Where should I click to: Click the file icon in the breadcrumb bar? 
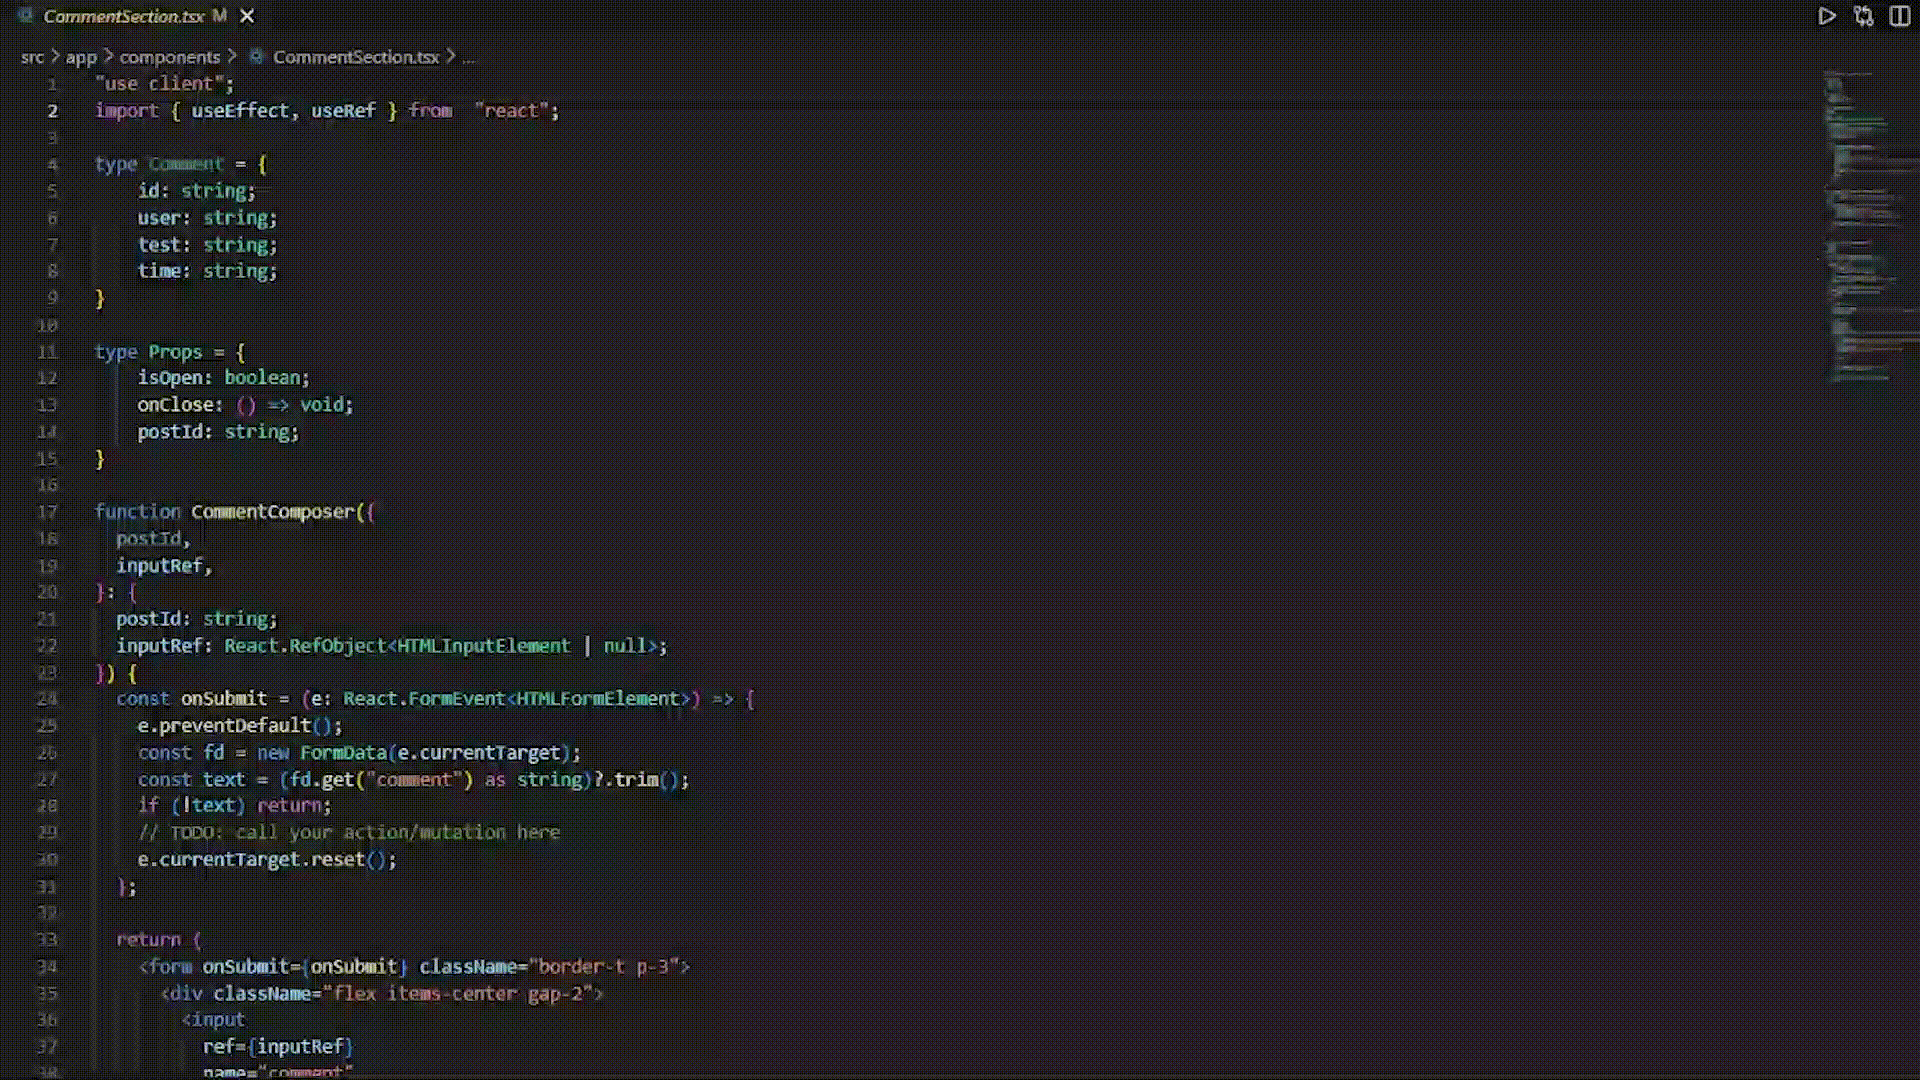click(x=256, y=57)
